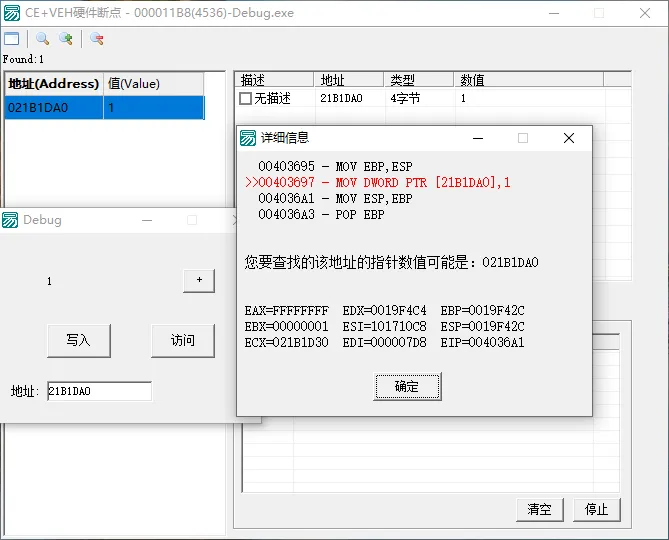
Task: Click the next scan magnifier icon
Action: pos(66,39)
